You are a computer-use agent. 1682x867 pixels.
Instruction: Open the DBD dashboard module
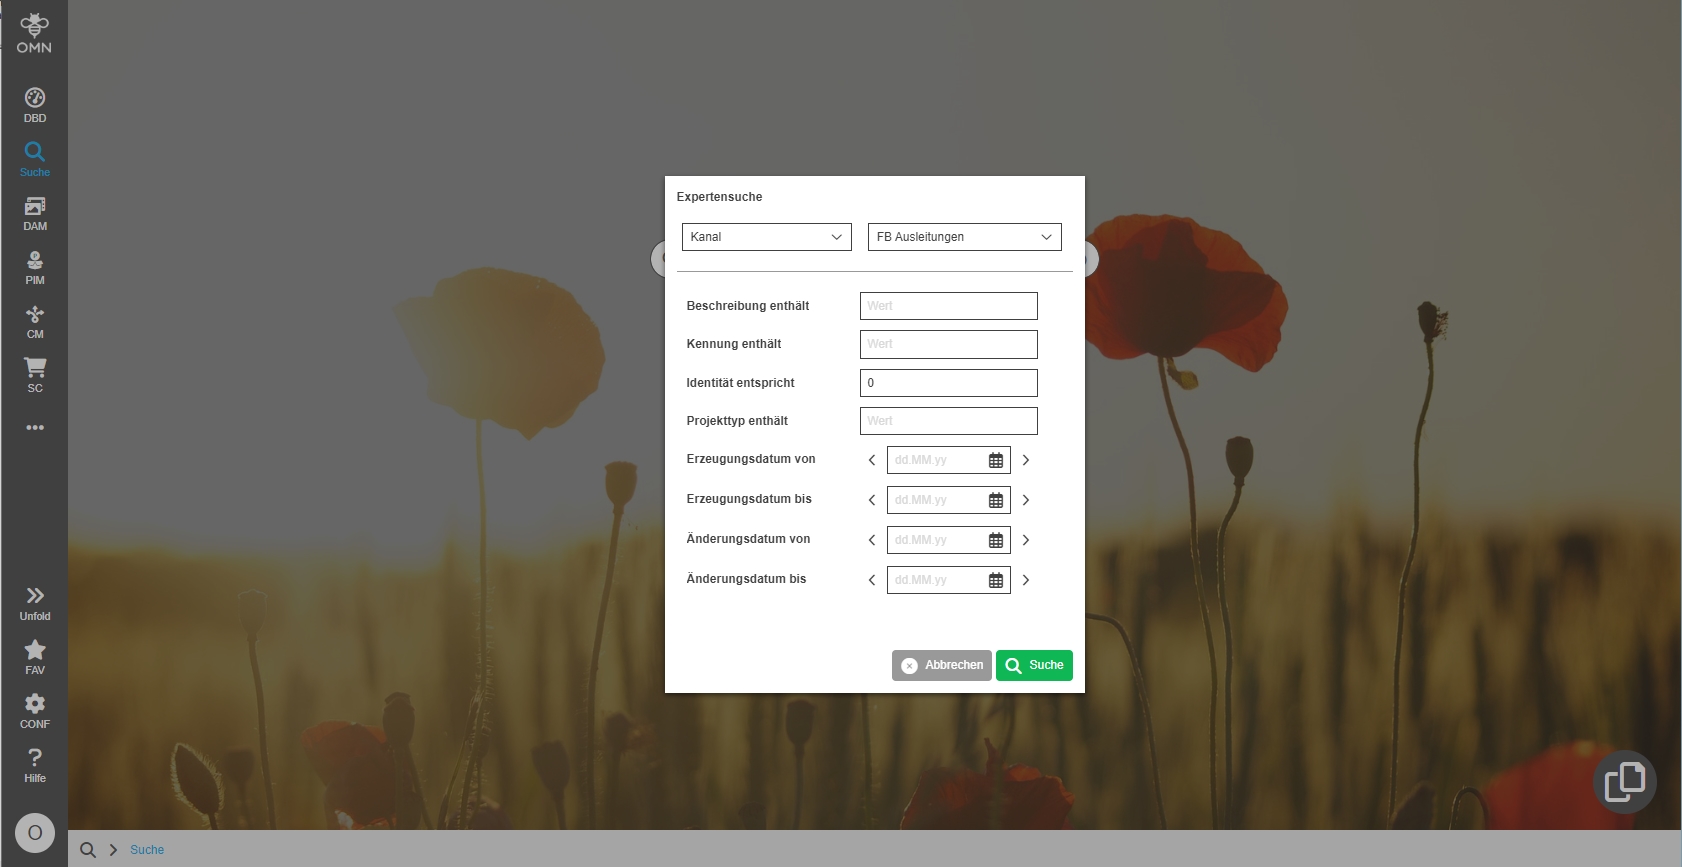point(35,105)
